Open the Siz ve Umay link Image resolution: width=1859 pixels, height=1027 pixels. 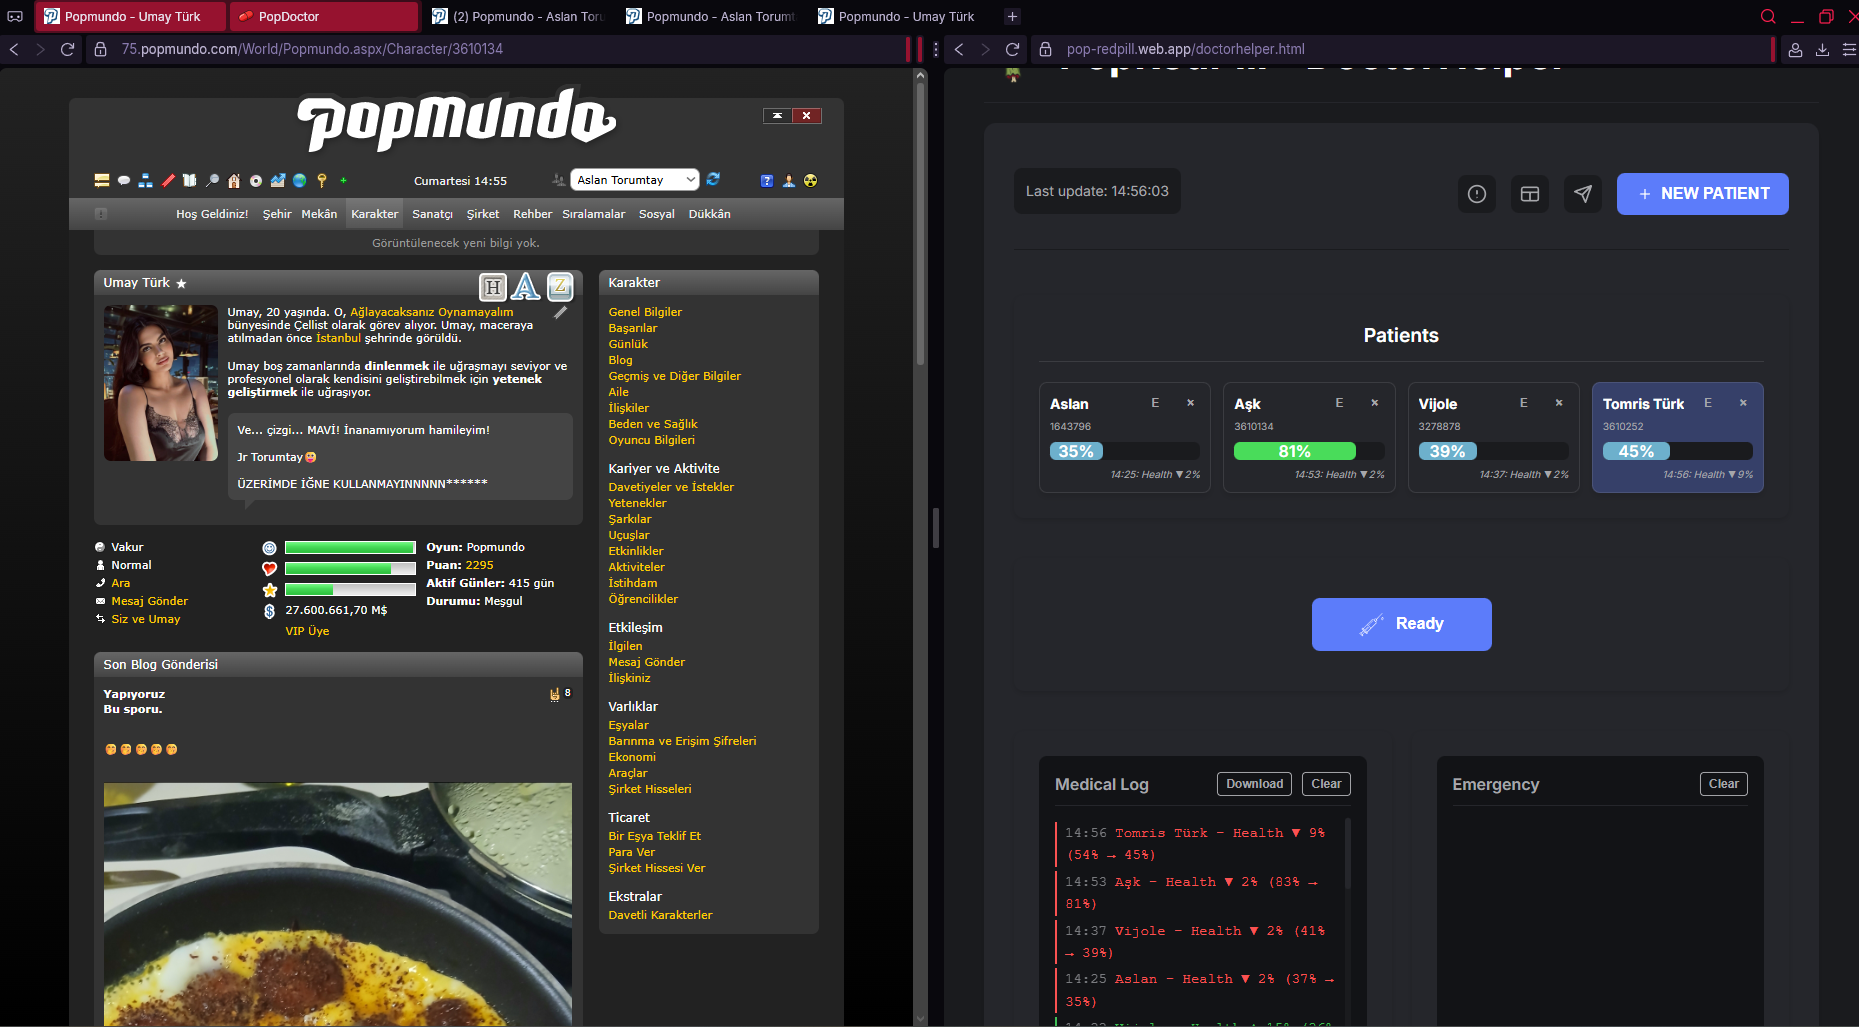[x=146, y=619]
